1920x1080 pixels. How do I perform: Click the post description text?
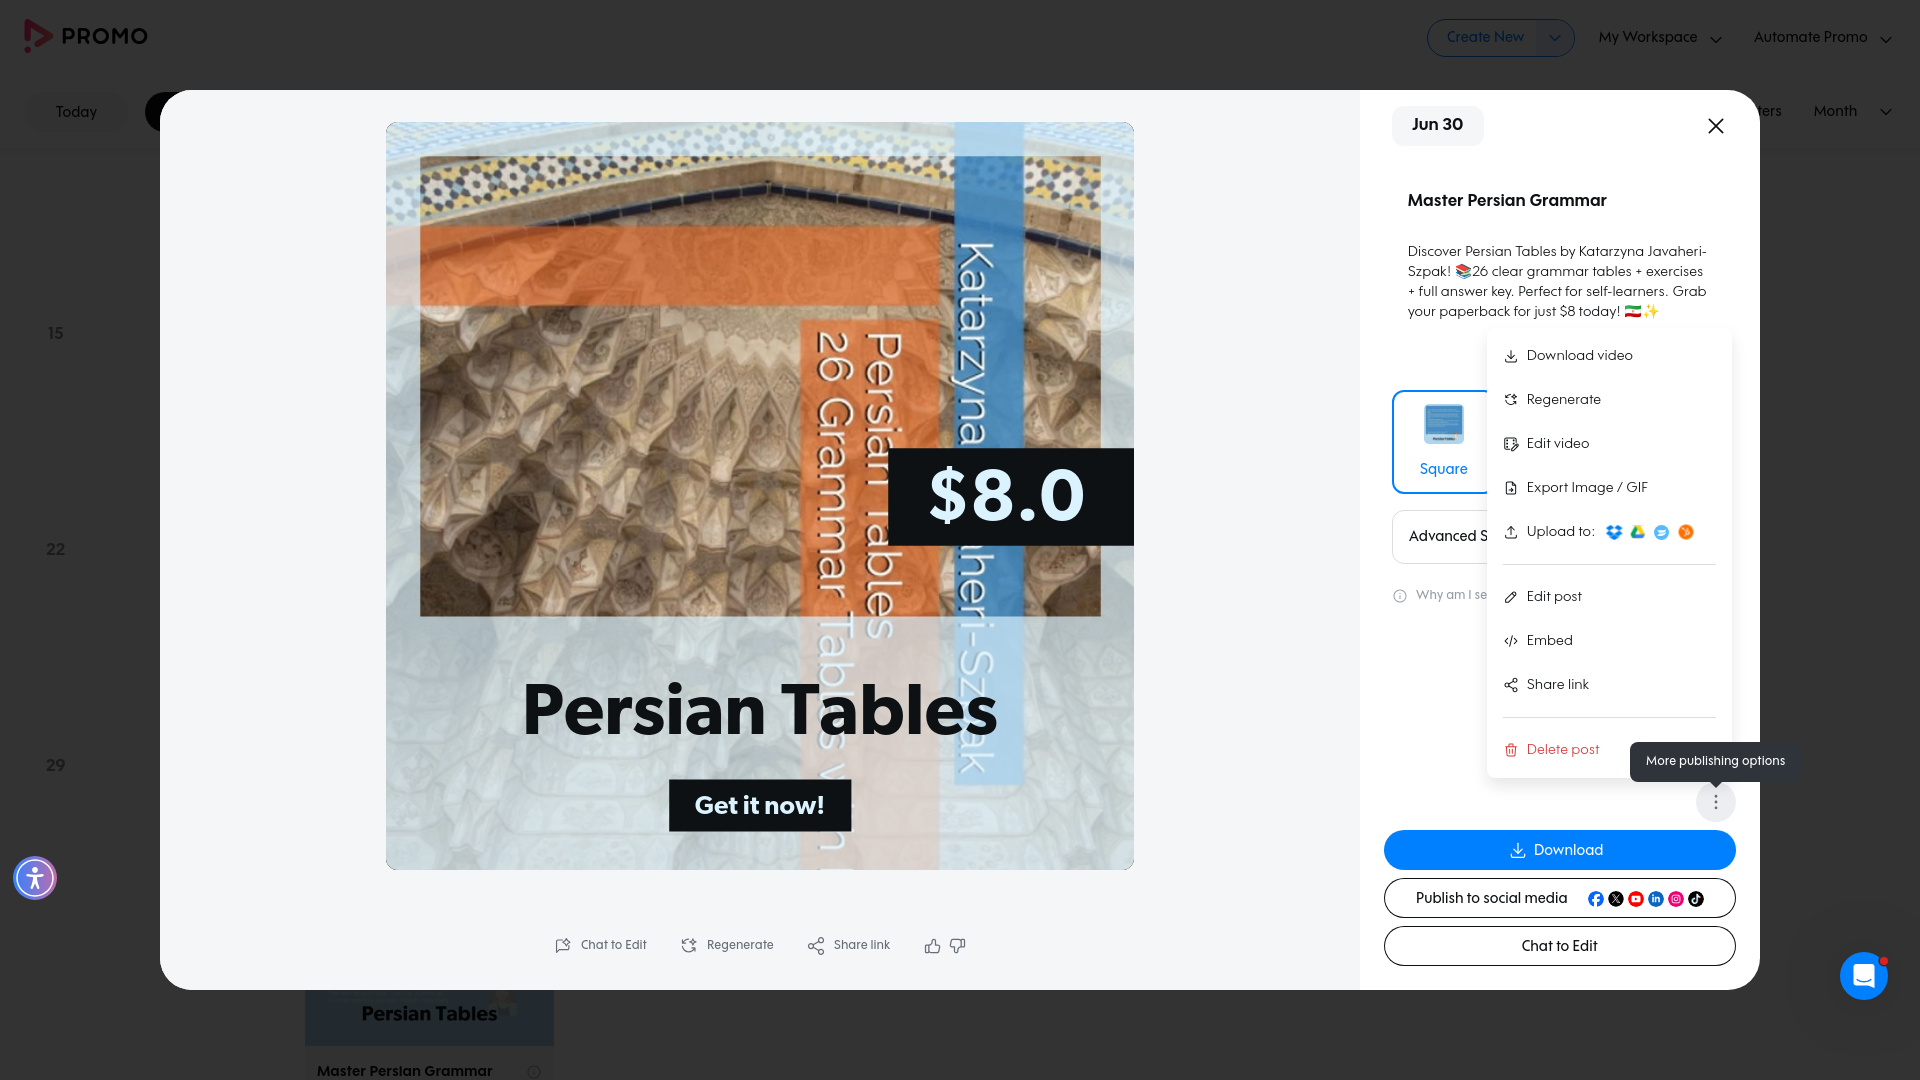tap(1557, 282)
